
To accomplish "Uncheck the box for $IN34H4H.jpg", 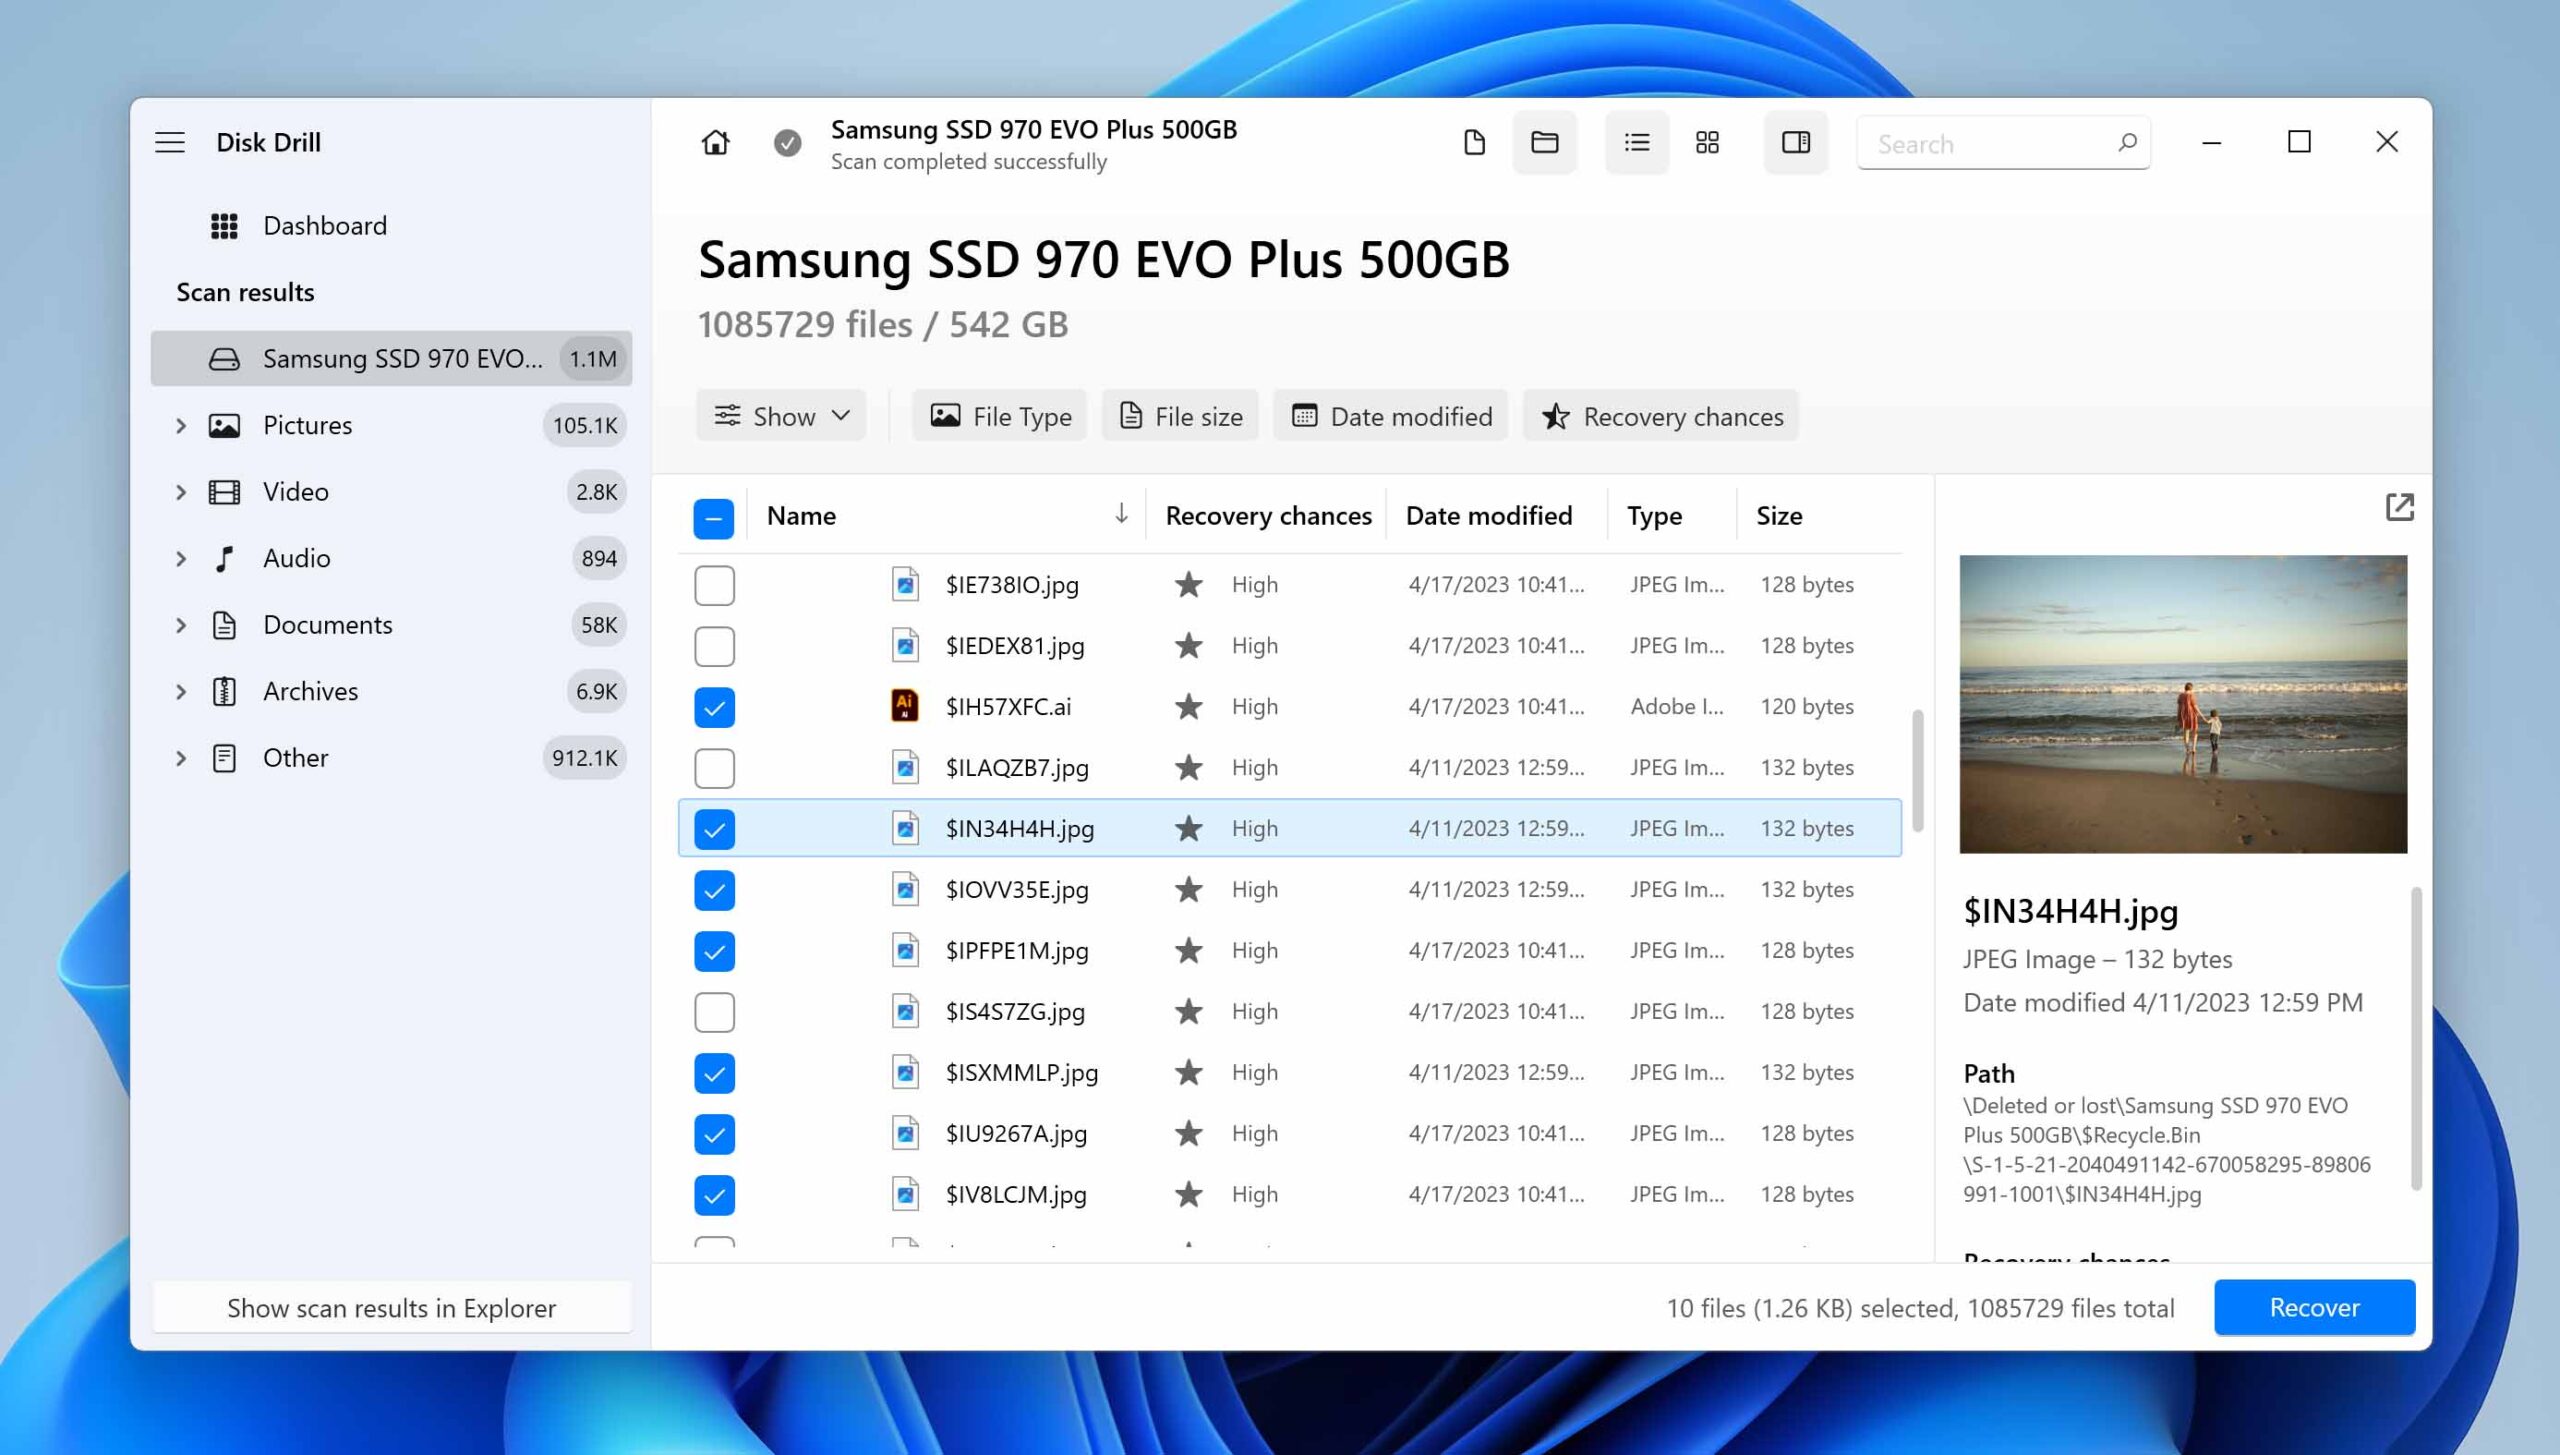I will 714,829.
